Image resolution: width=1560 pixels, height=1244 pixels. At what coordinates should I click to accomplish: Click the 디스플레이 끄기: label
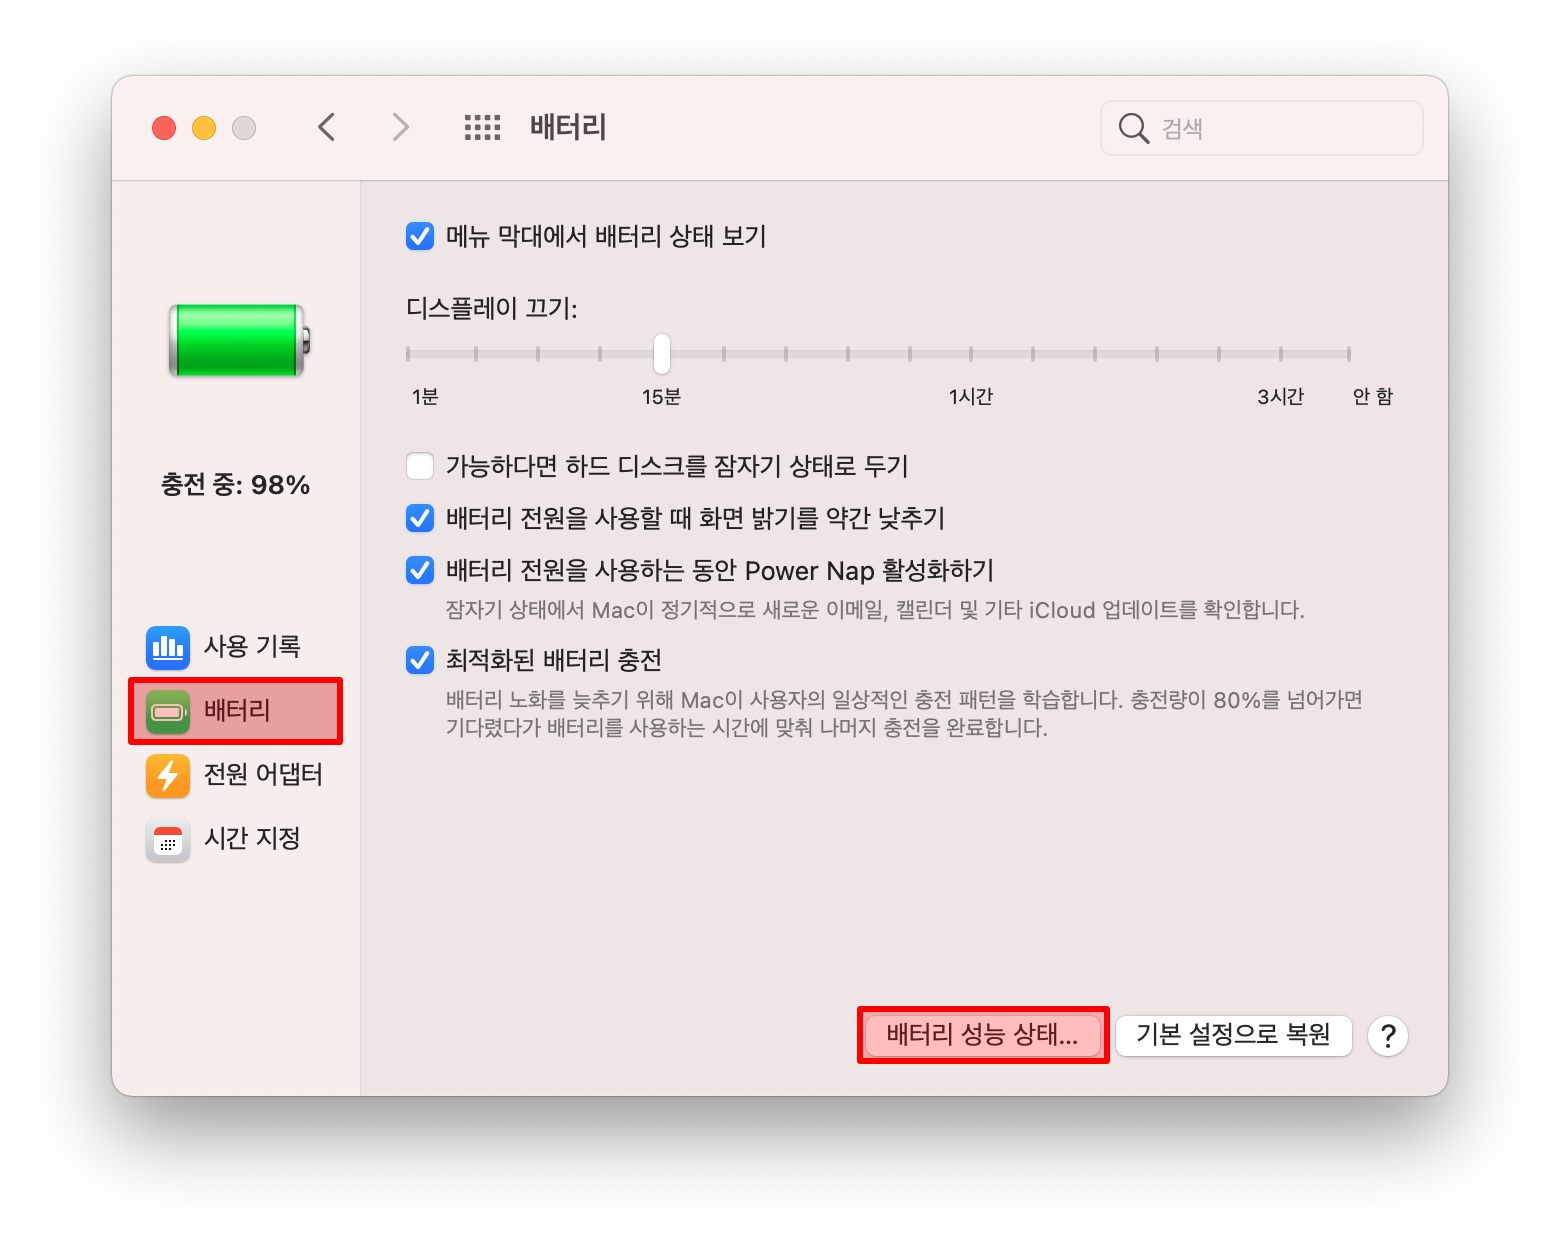(491, 308)
